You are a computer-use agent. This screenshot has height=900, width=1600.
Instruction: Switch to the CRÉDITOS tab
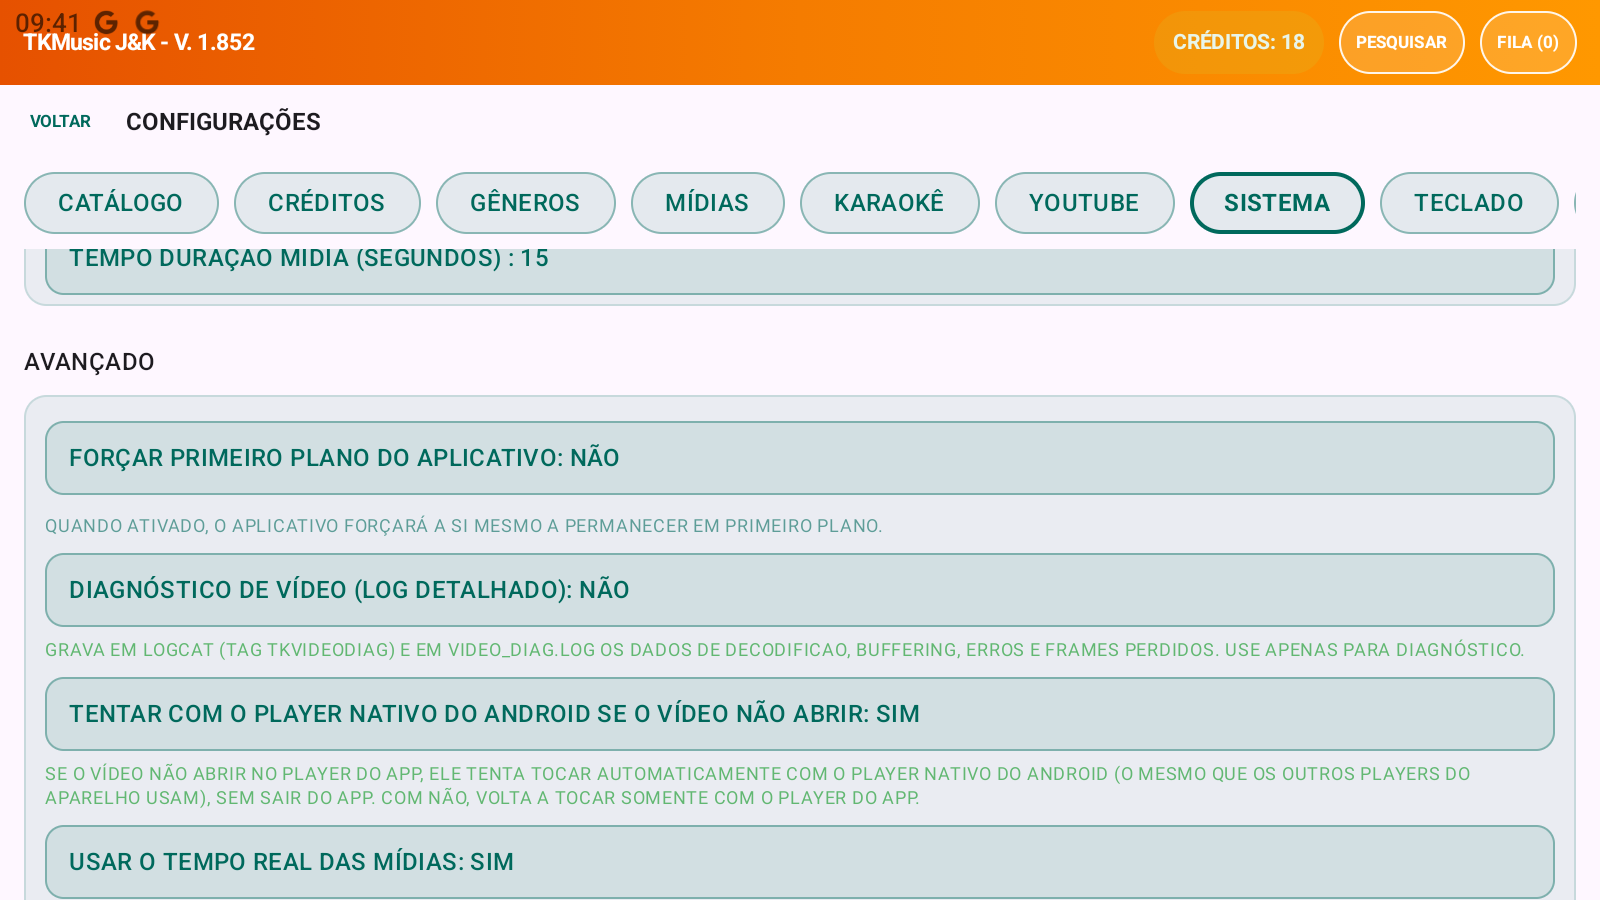click(x=327, y=203)
